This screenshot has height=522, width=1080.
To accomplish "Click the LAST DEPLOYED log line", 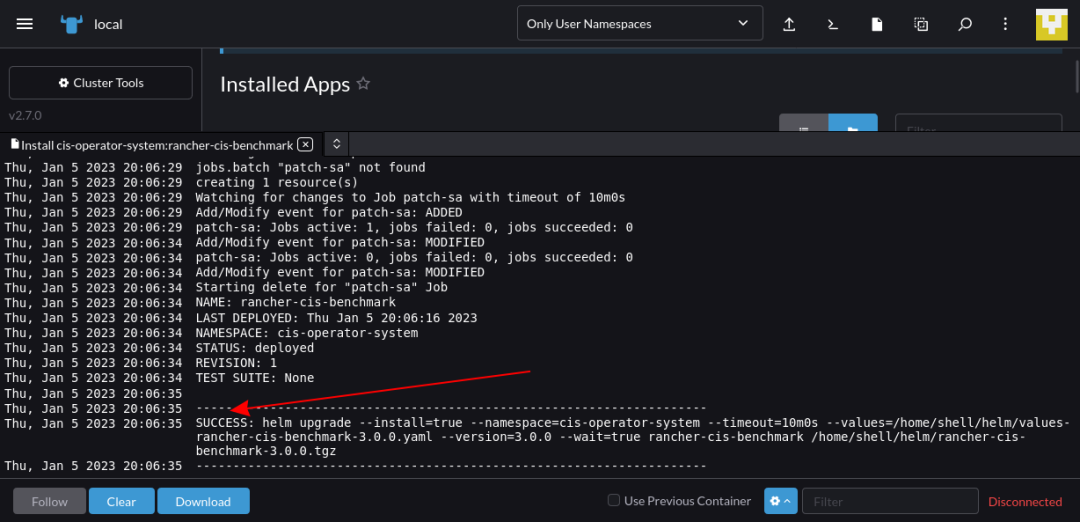I will [336, 317].
